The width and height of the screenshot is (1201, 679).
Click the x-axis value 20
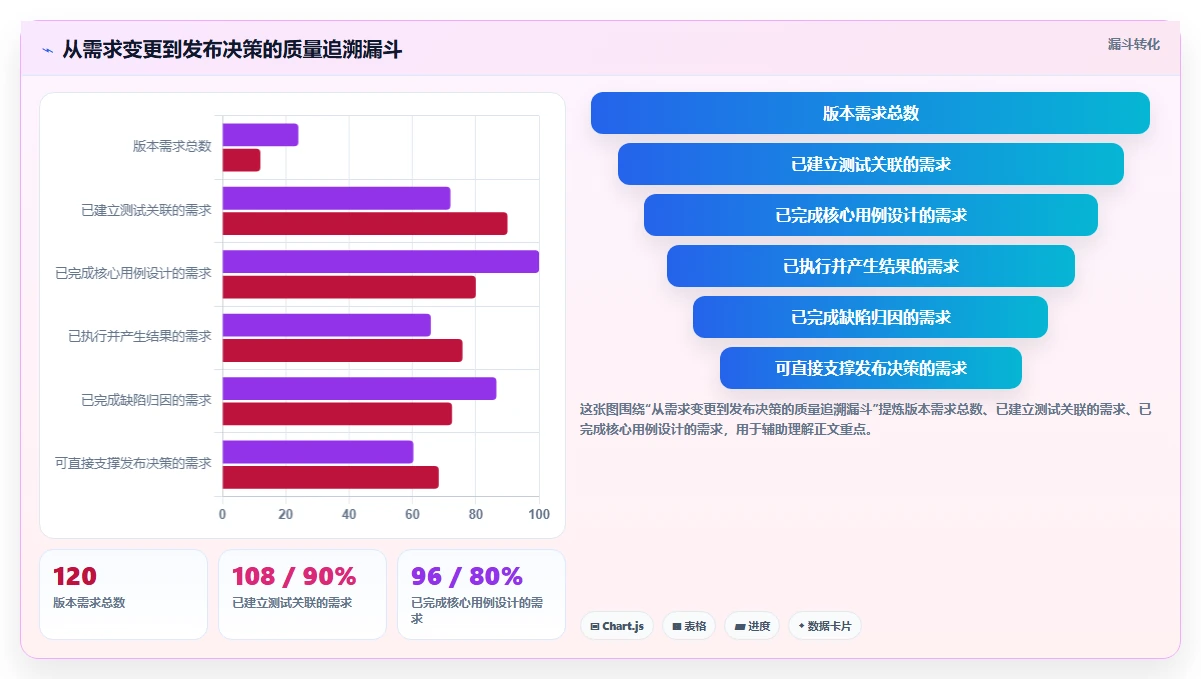coord(285,515)
